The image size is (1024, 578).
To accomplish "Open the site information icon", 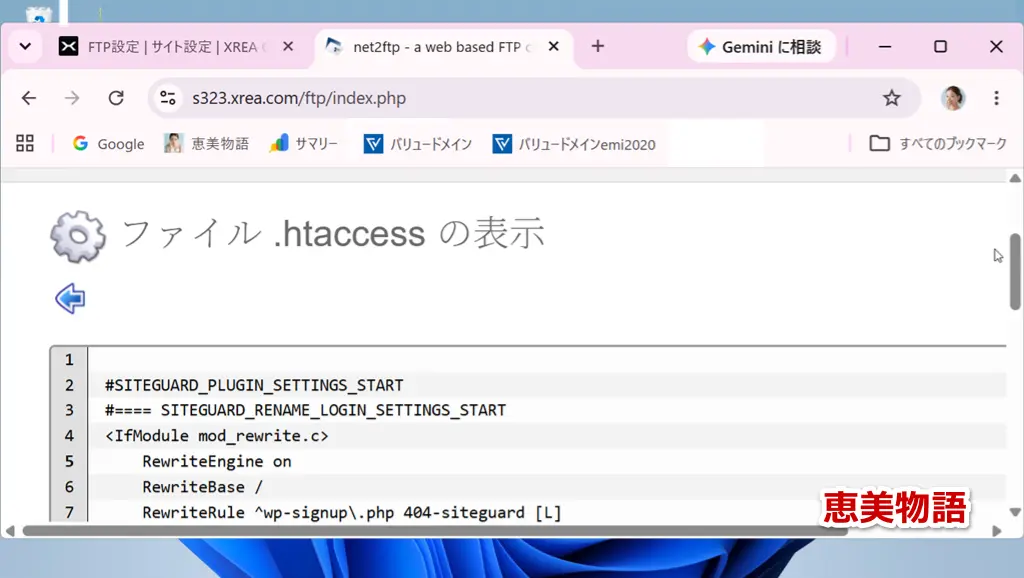I will click(x=168, y=98).
